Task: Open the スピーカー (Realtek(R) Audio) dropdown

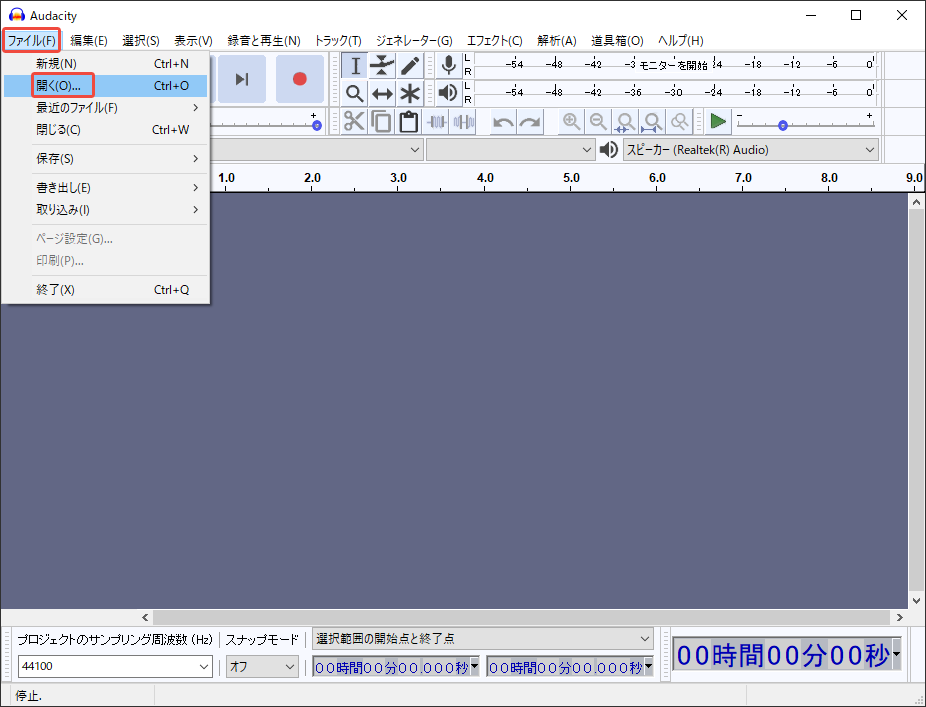Action: pos(750,150)
